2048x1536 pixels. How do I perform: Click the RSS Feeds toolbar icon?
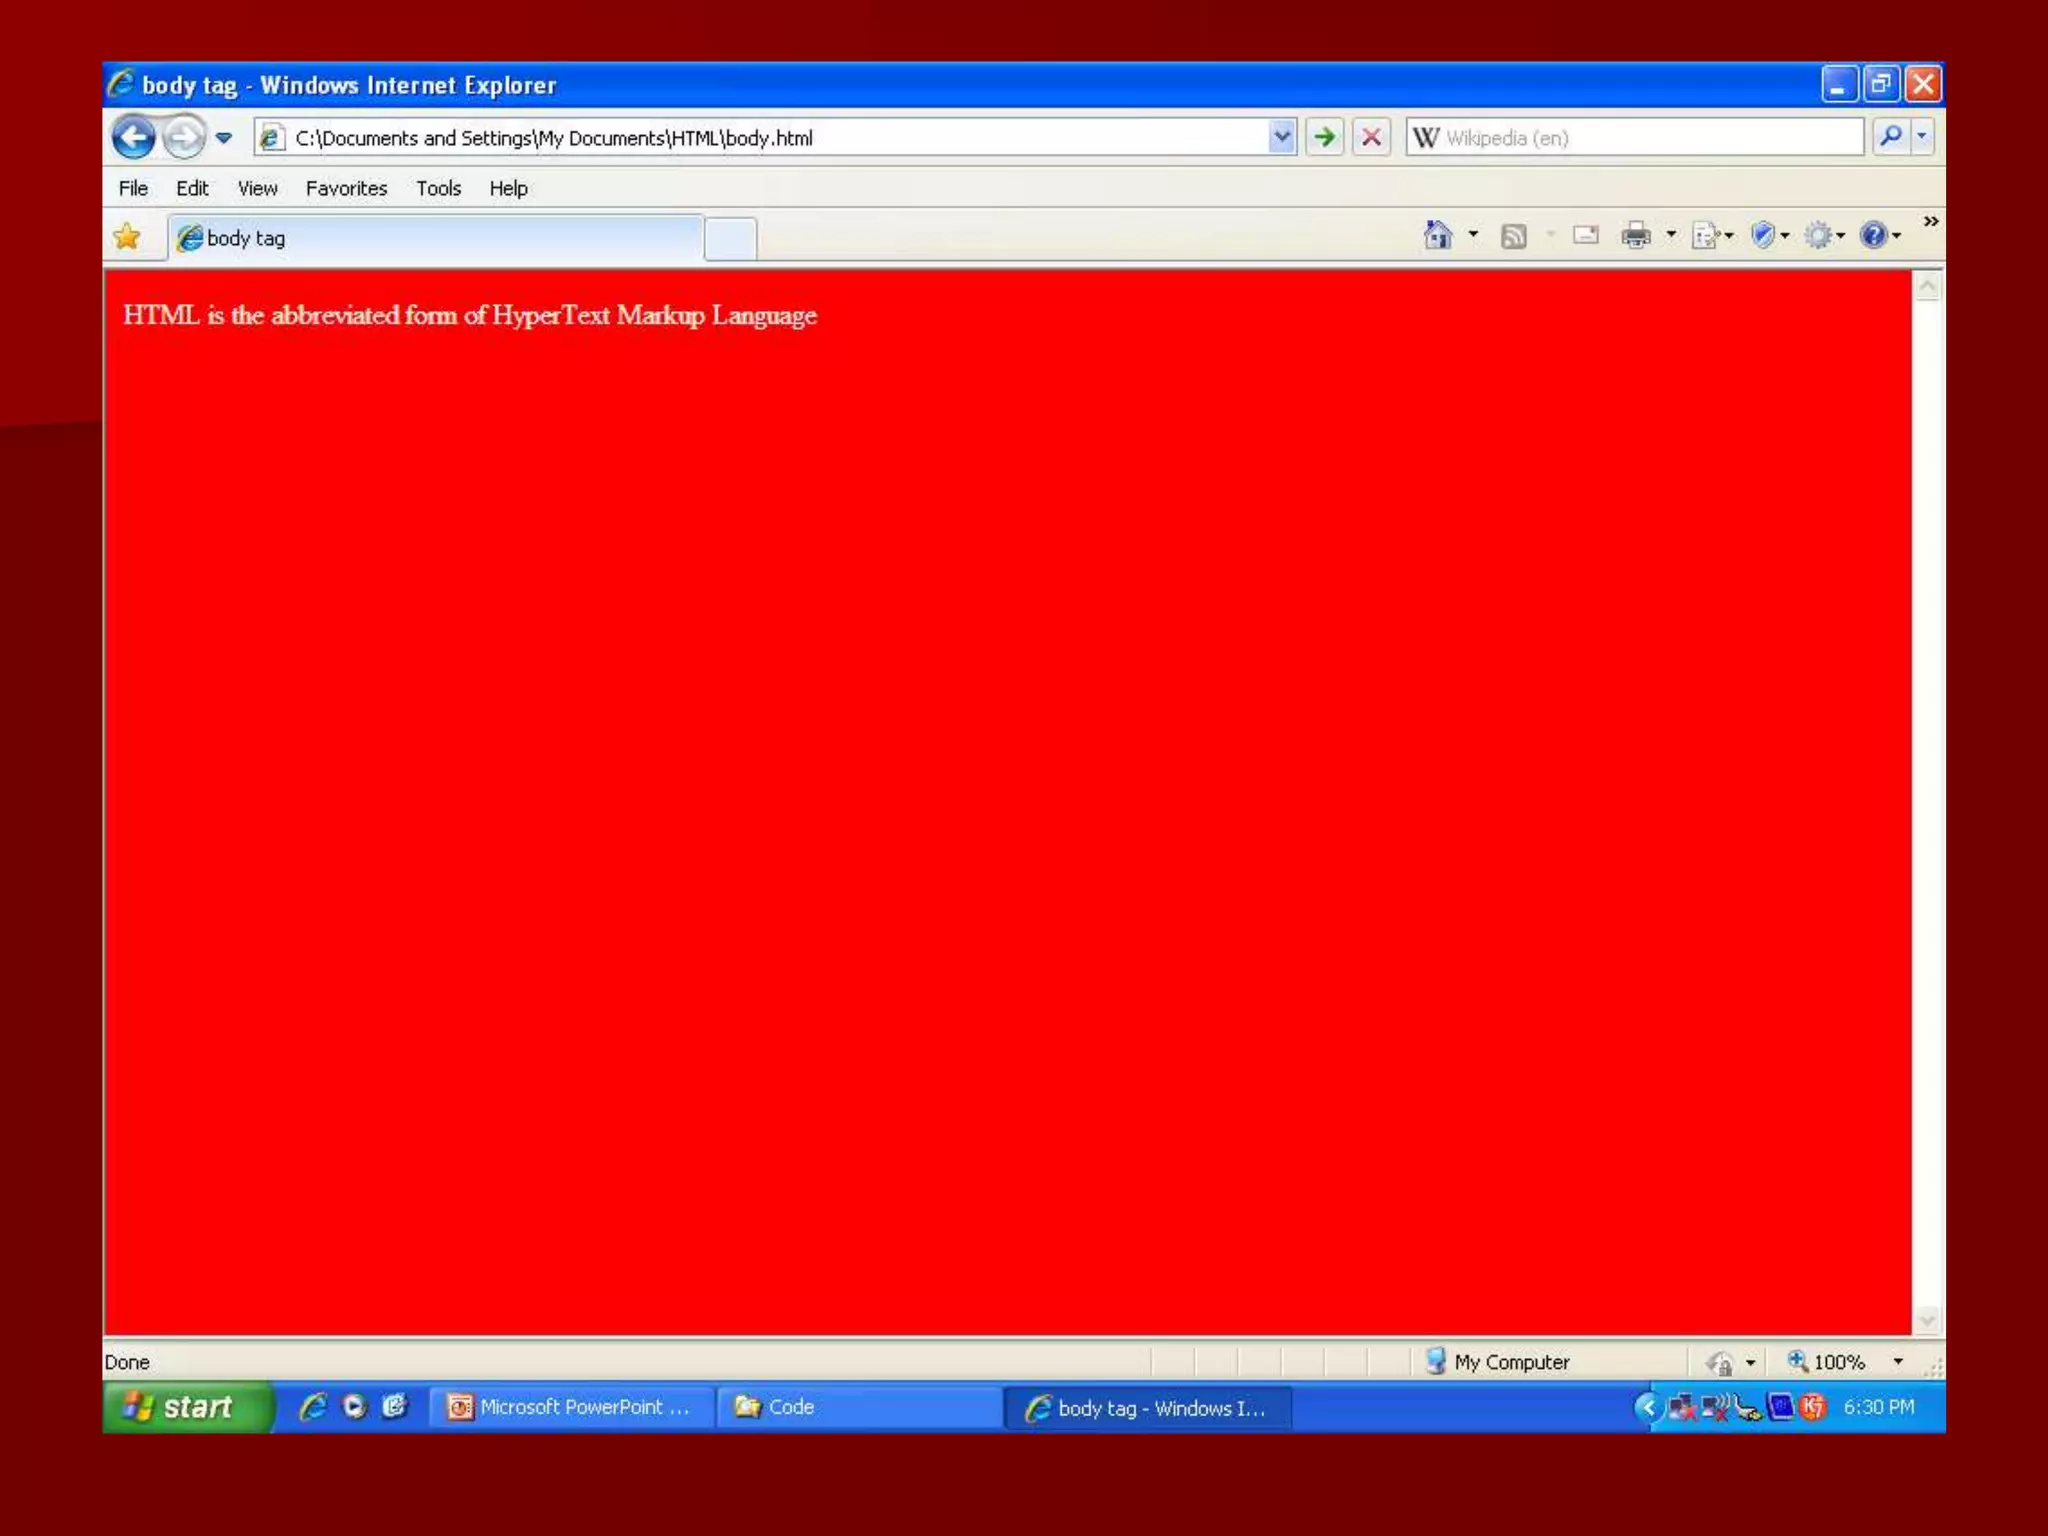pyautogui.click(x=1514, y=236)
